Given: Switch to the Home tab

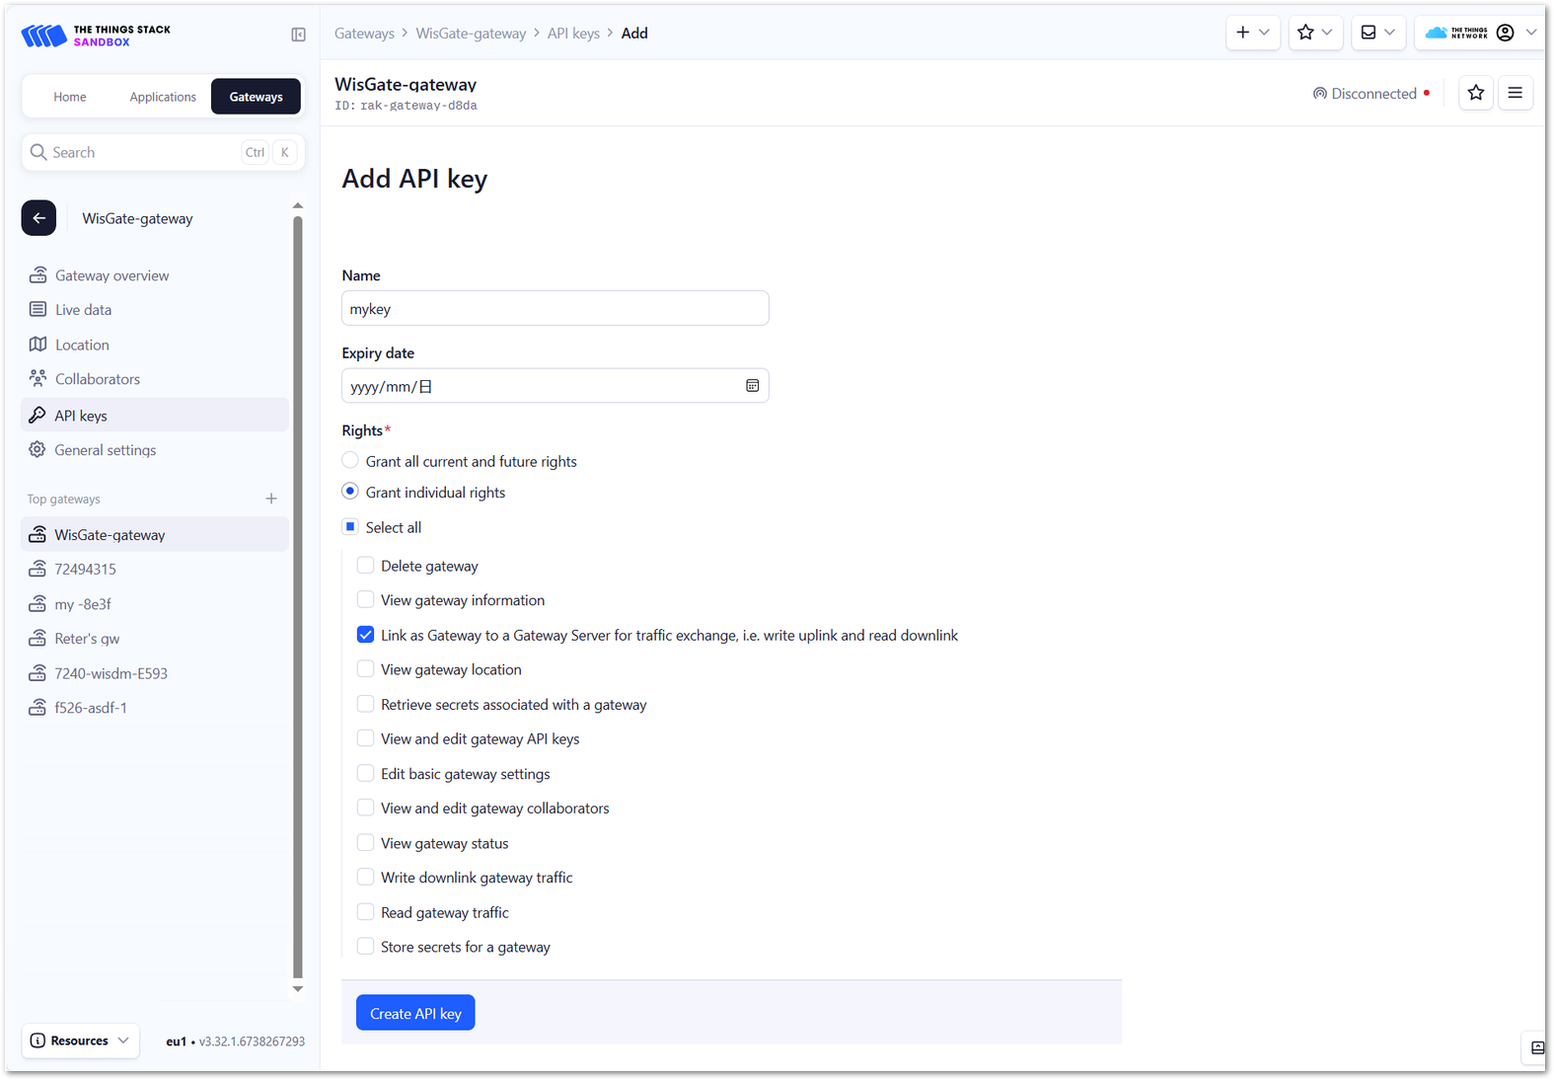Looking at the screenshot, I should pyautogui.click(x=70, y=97).
